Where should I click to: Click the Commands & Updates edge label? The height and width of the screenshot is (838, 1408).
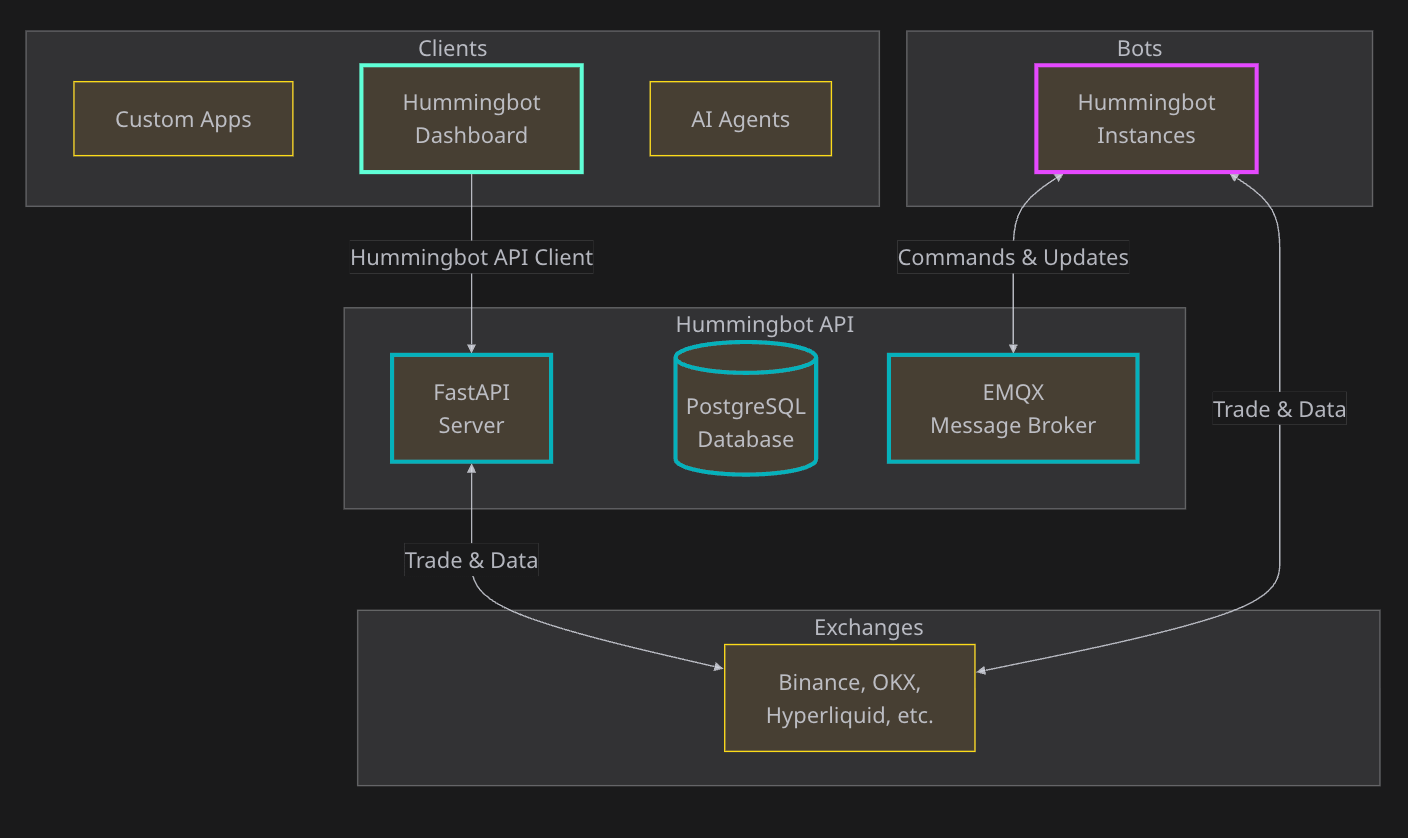pos(1013,257)
